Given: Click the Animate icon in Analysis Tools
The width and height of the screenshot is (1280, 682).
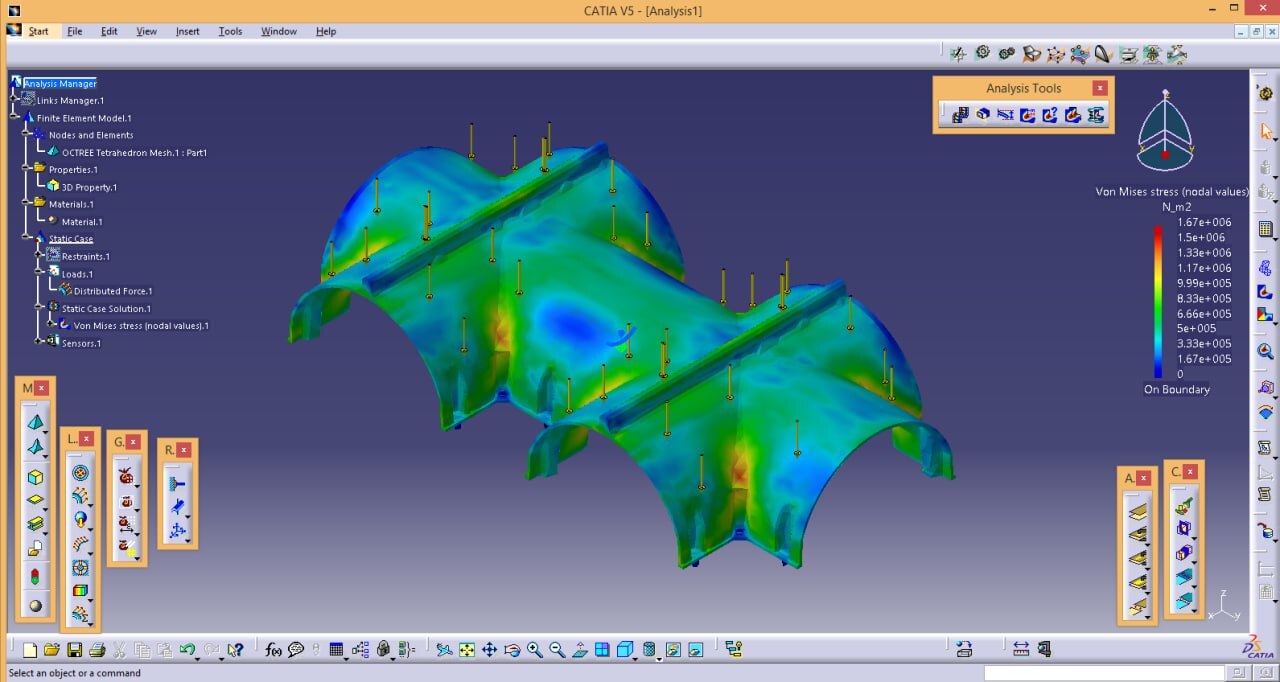Looking at the screenshot, I should (x=960, y=115).
